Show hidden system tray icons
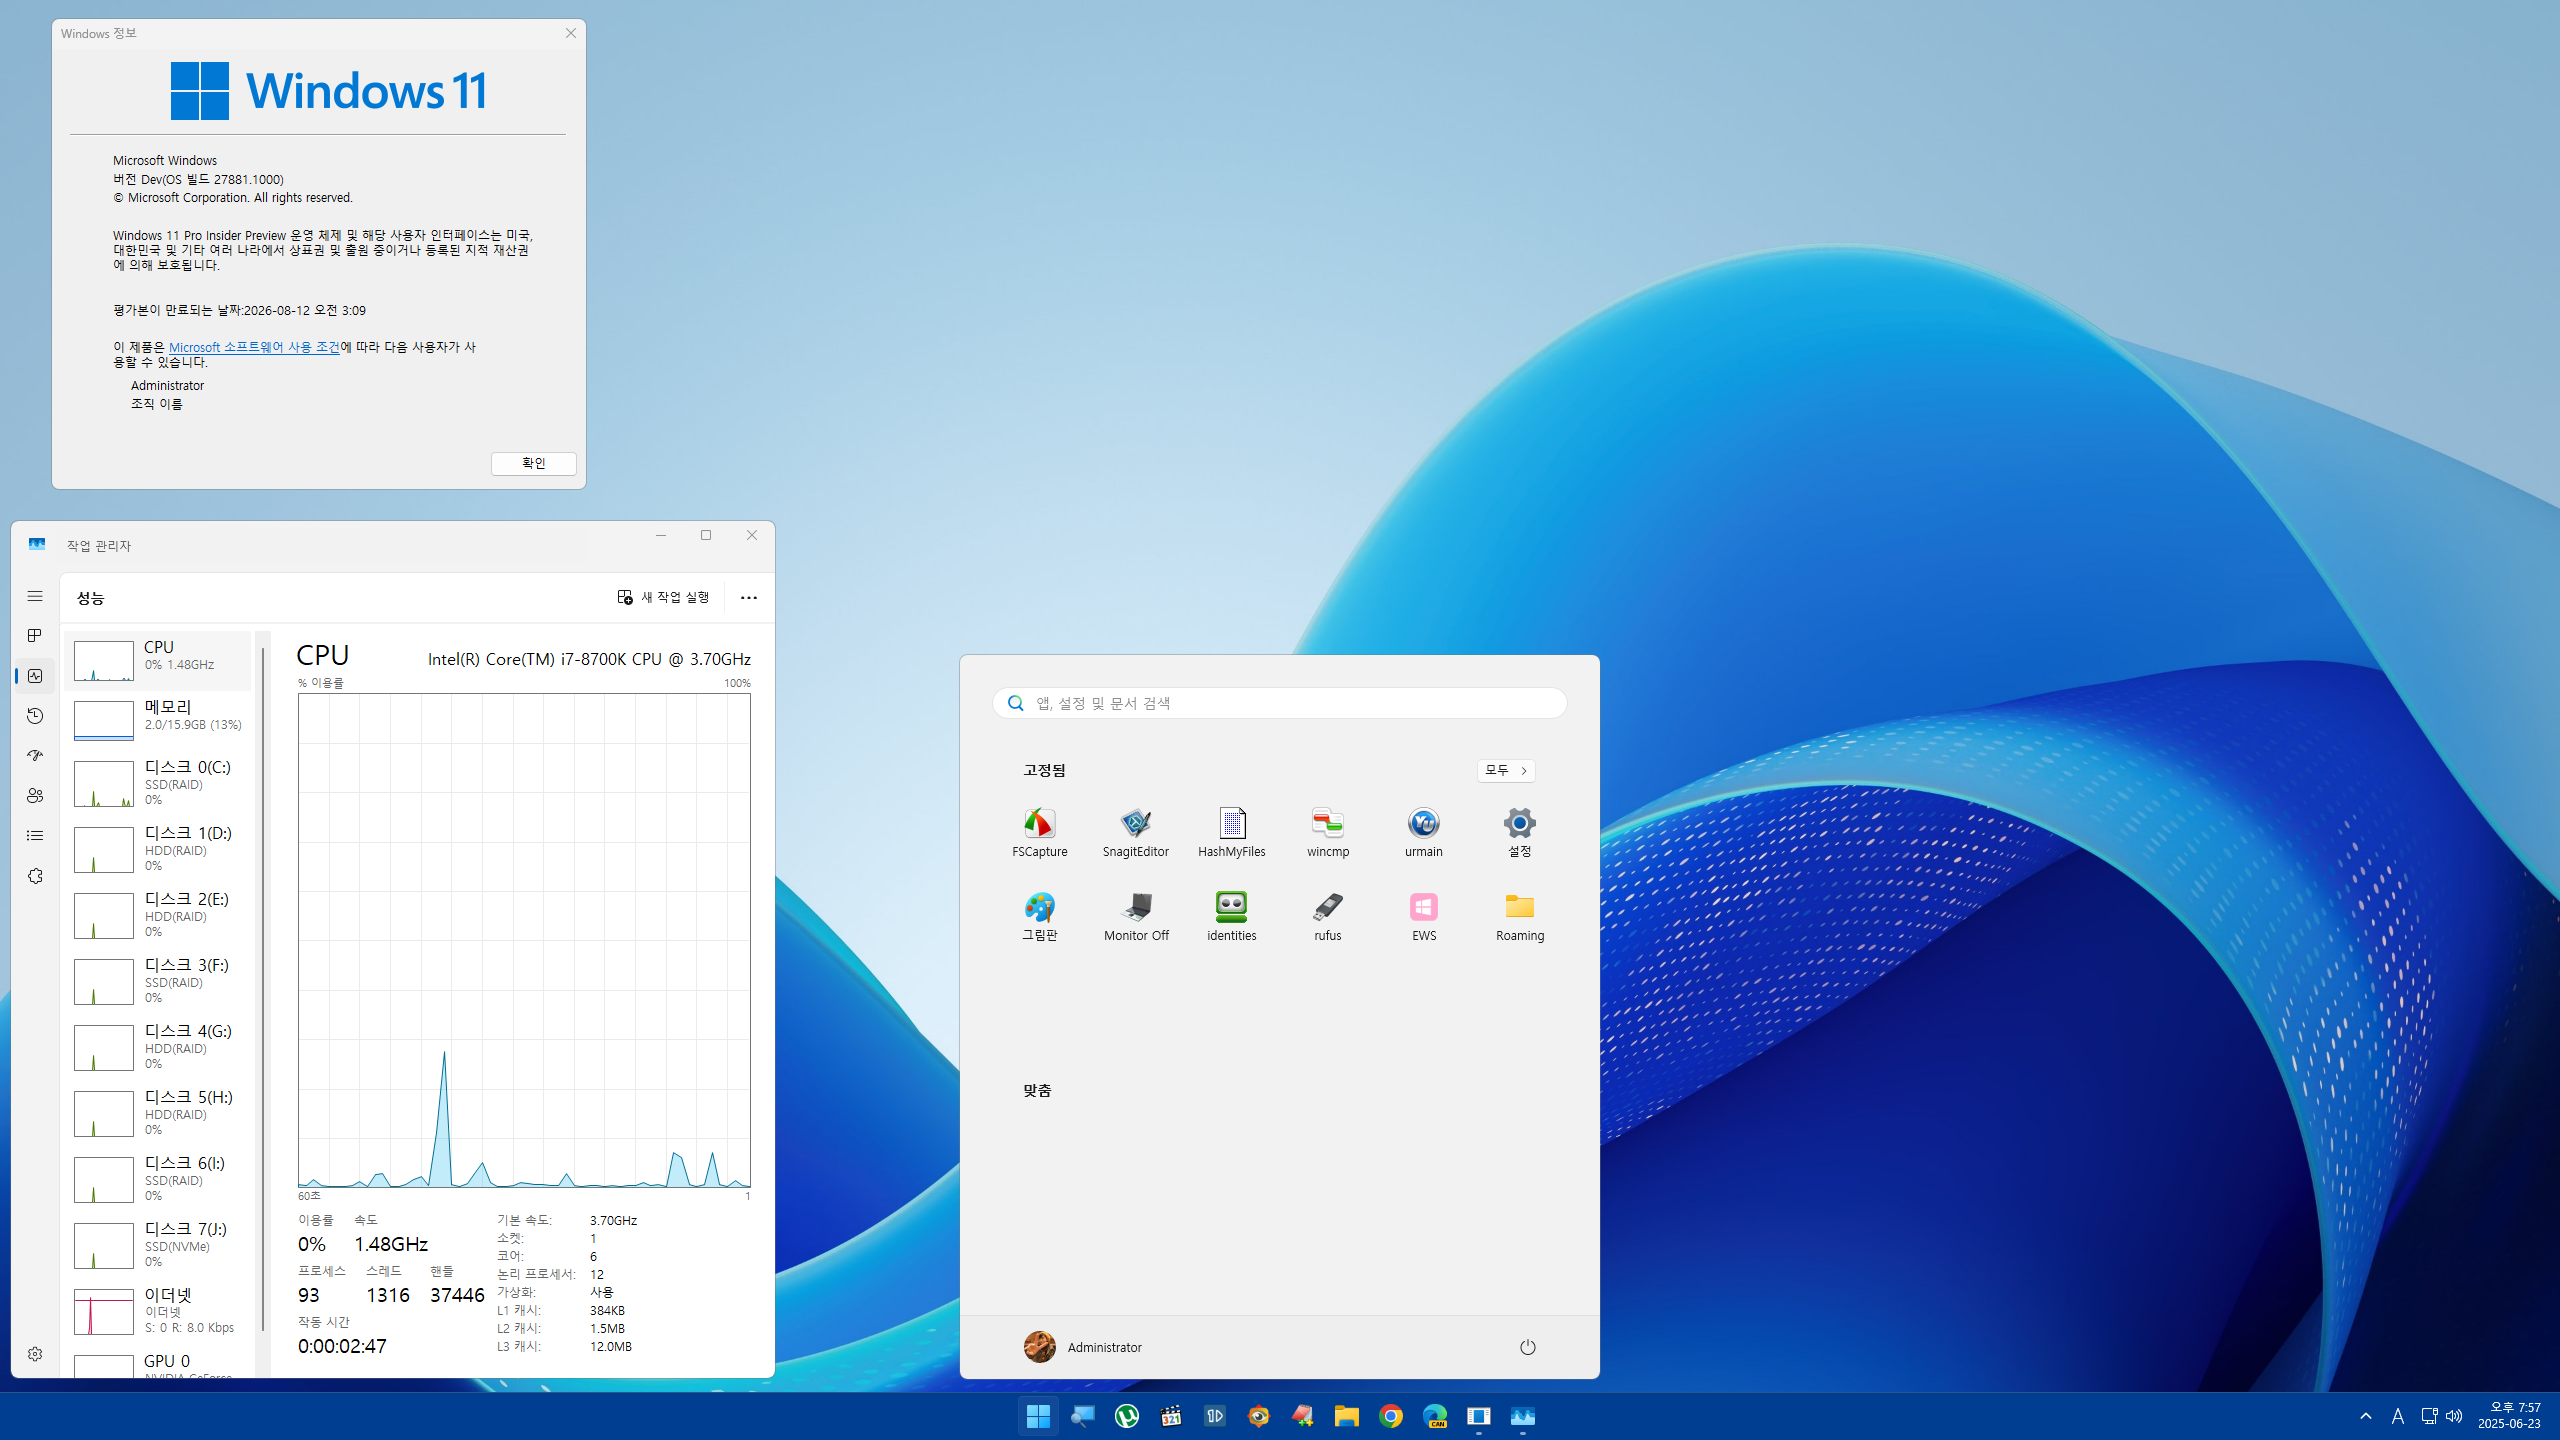Screen dimensions: 2560x1440 click(x=2365, y=1416)
